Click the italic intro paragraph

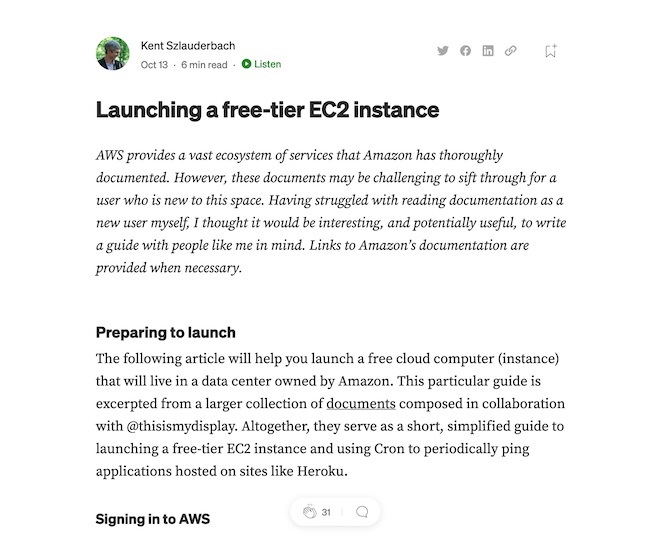pyautogui.click(x=331, y=212)
